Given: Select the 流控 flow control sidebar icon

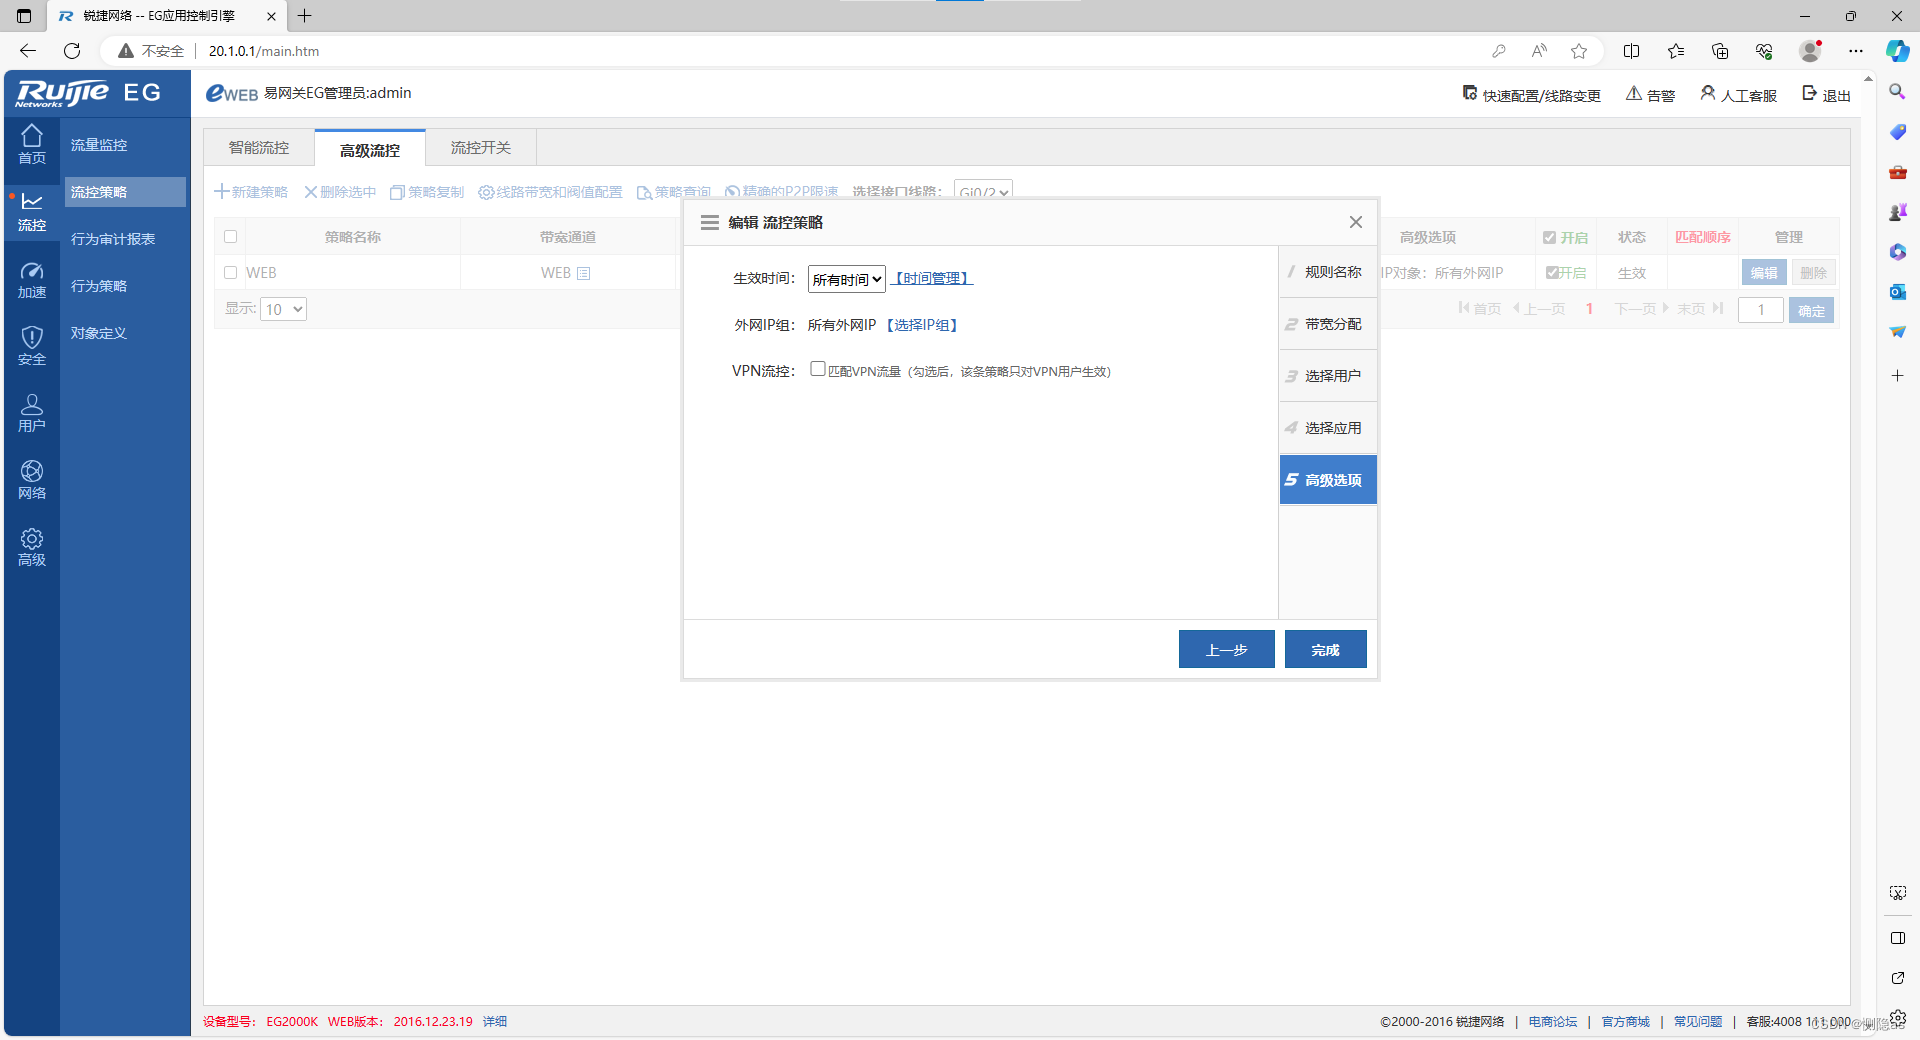Looking at the screenshot, I should [x=32, y=211].
